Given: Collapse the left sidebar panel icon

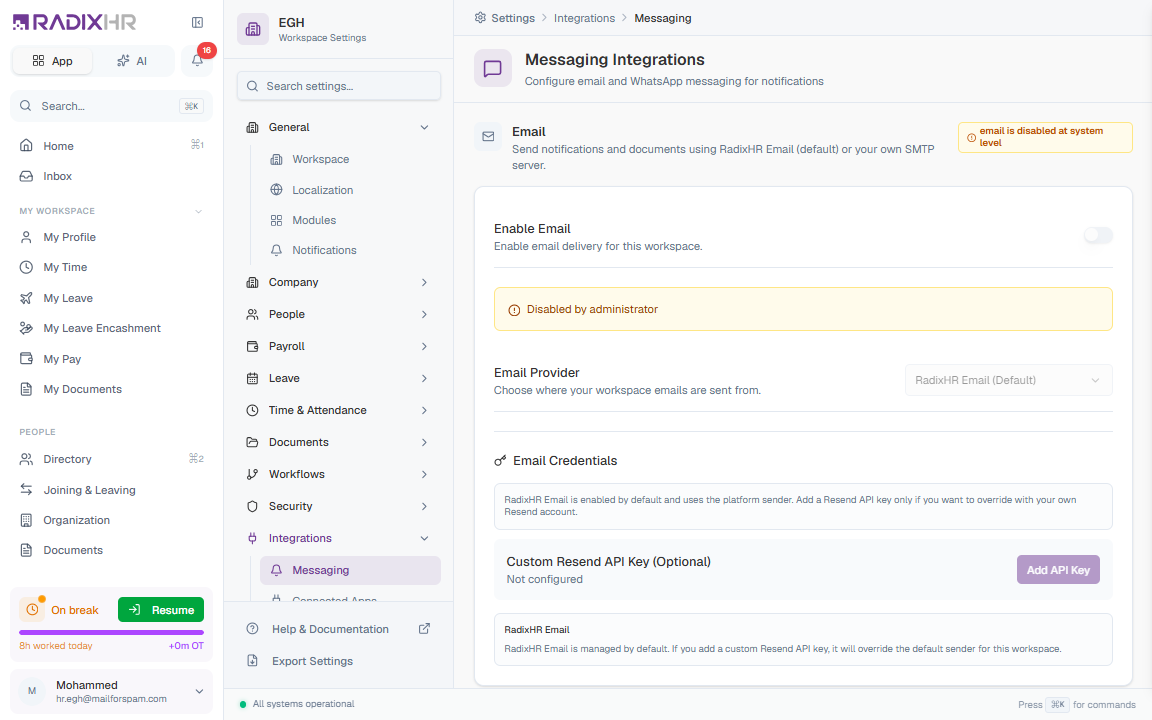Looking at the screenshot, I should [197, 23].
